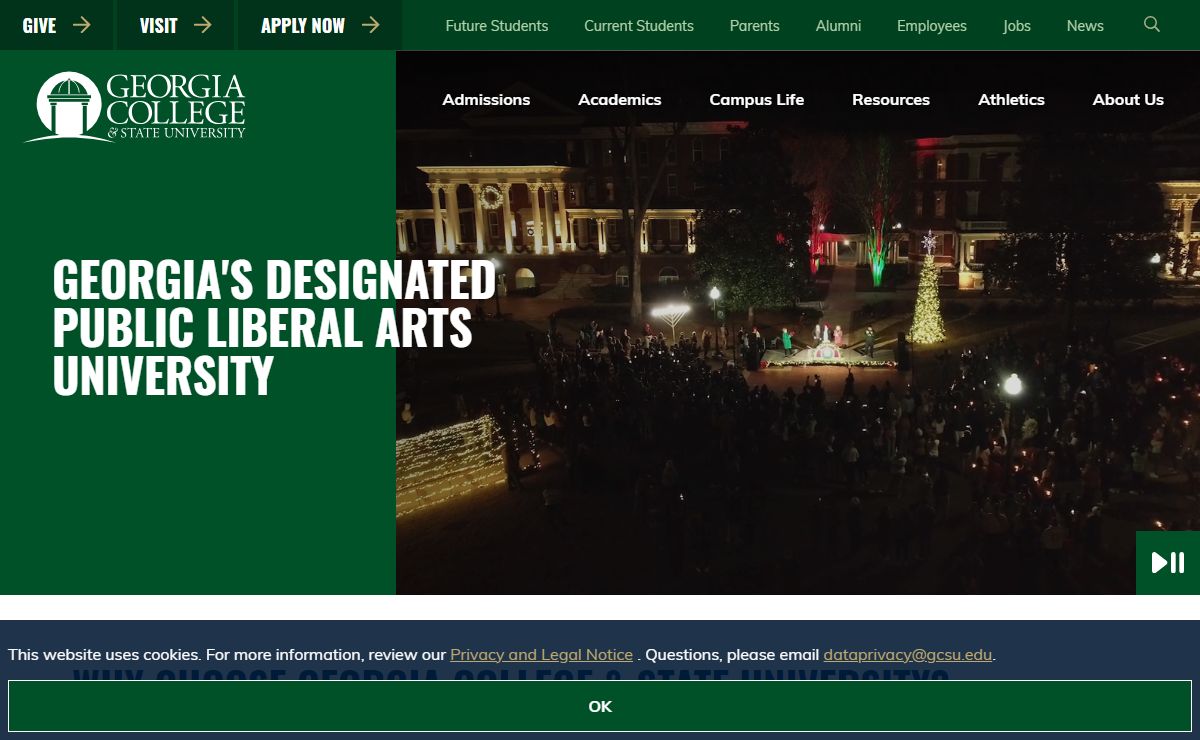This screenshot has width=1200, height=740.
Task: Click the dataprivacy@gcsu.edu email link
Action: pos(908,654)
